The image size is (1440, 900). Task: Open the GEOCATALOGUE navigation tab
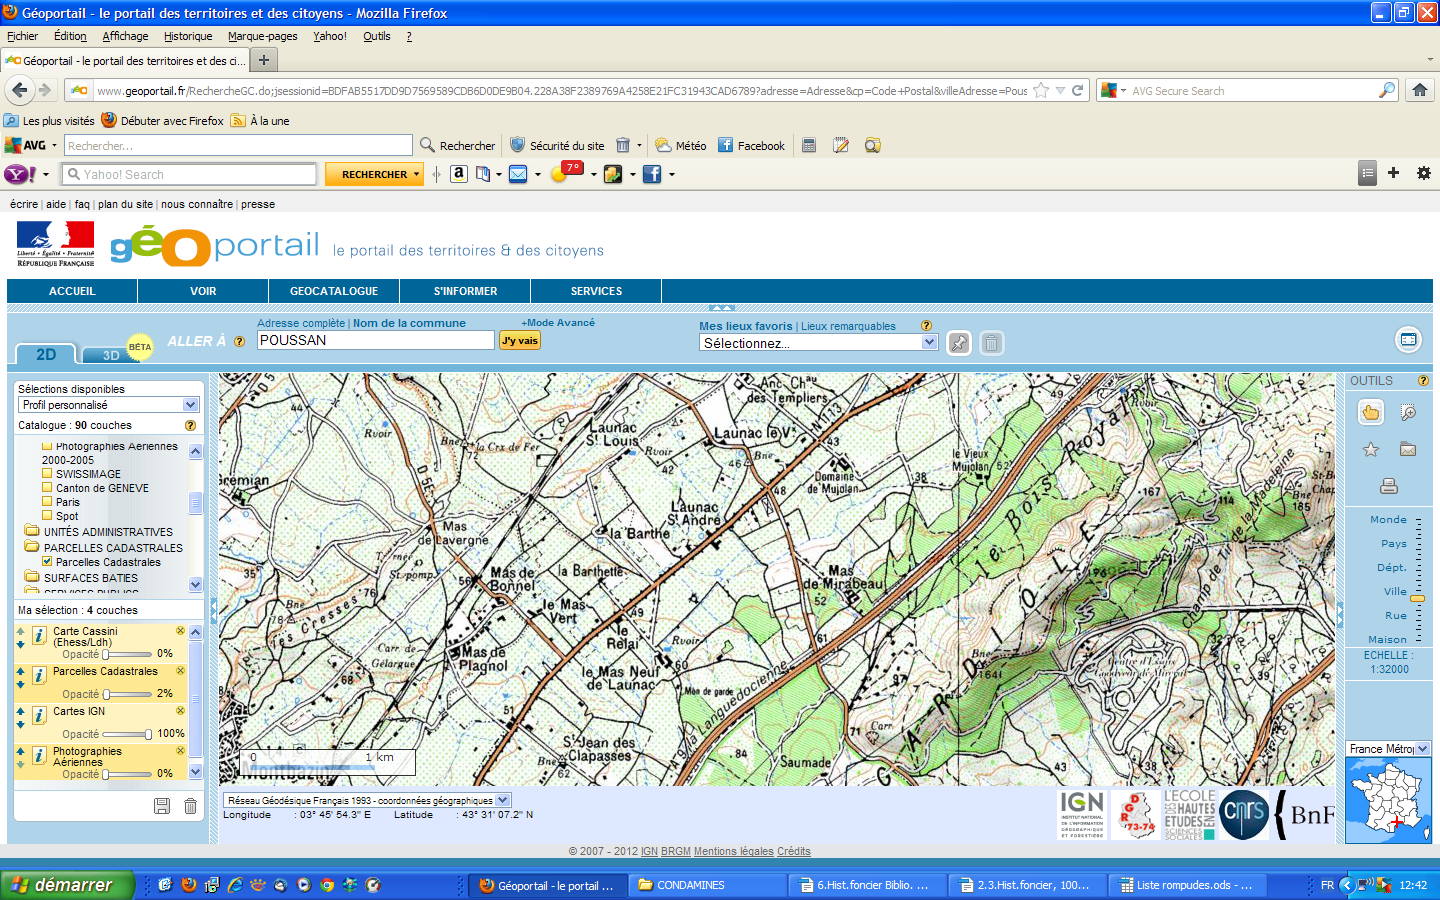pyautogui.click(x=334, y=291)
